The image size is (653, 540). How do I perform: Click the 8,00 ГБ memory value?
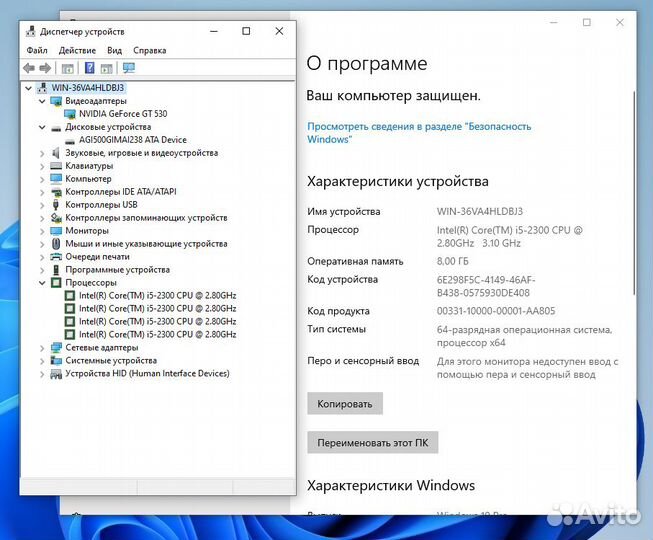click(x=453, y=261)
